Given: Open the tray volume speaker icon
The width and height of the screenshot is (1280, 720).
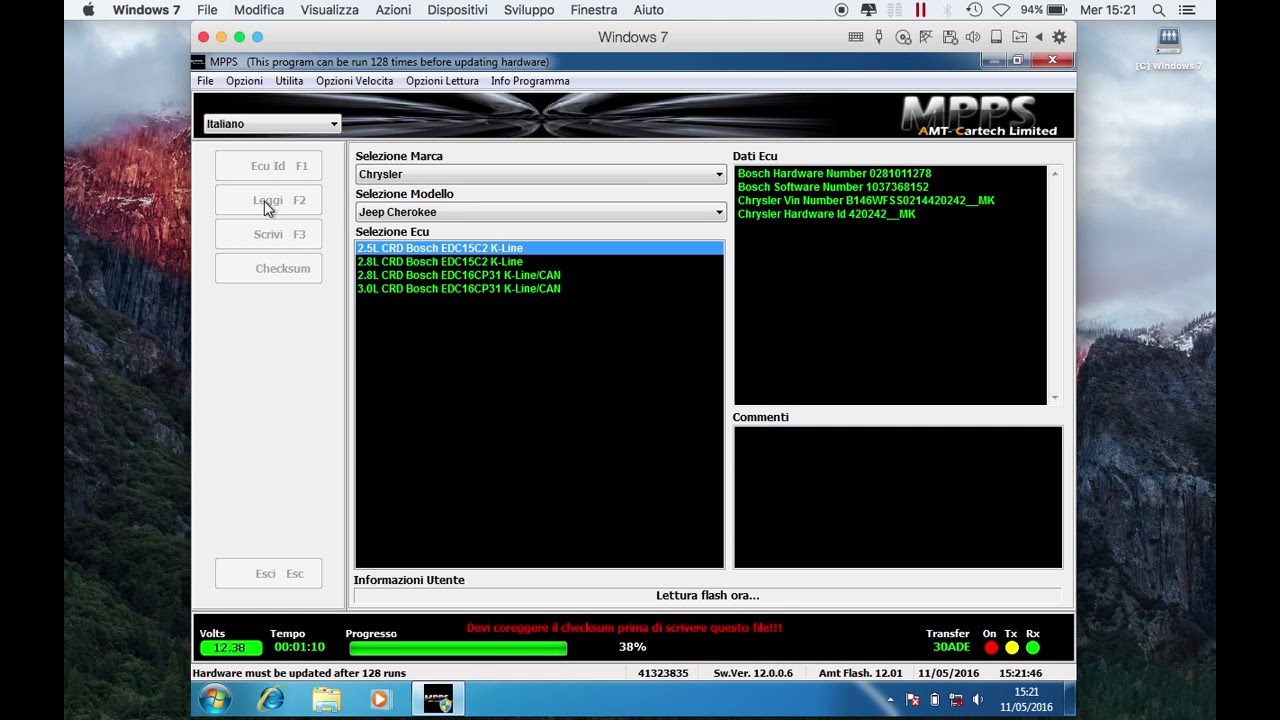Looking at the screenshot, I should pos(978,699).
